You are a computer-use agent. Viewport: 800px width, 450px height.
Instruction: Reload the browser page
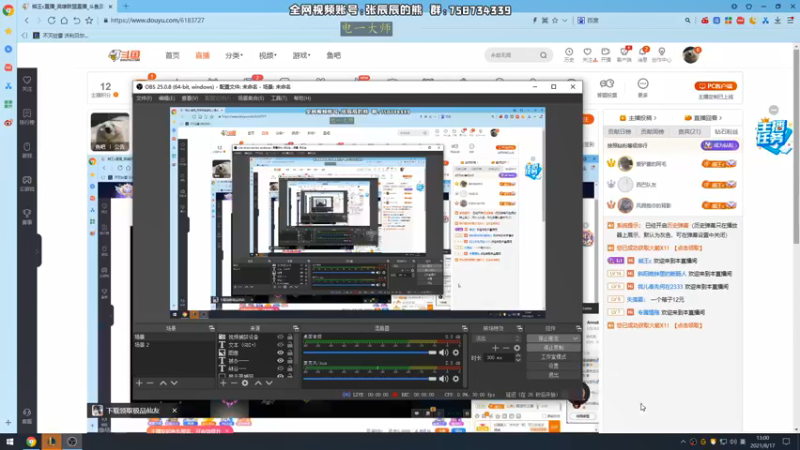(x=52, y=20)
